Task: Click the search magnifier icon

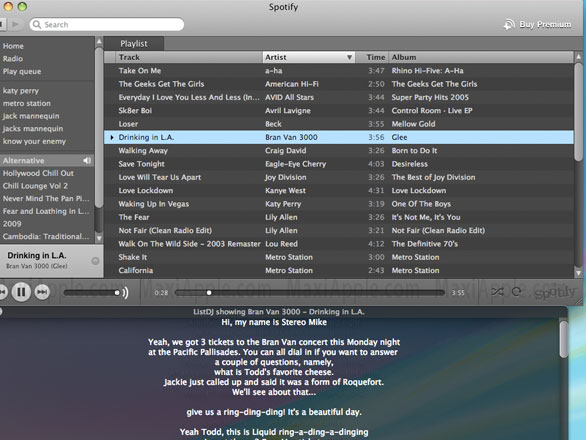Action: 37,24
